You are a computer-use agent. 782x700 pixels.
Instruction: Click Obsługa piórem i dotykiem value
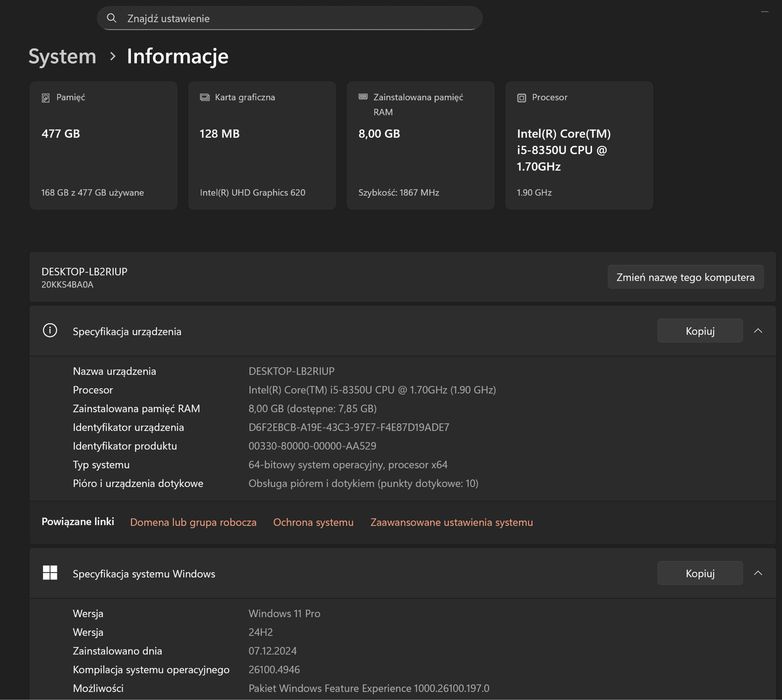pyautogui.click(x=363, y=483)
